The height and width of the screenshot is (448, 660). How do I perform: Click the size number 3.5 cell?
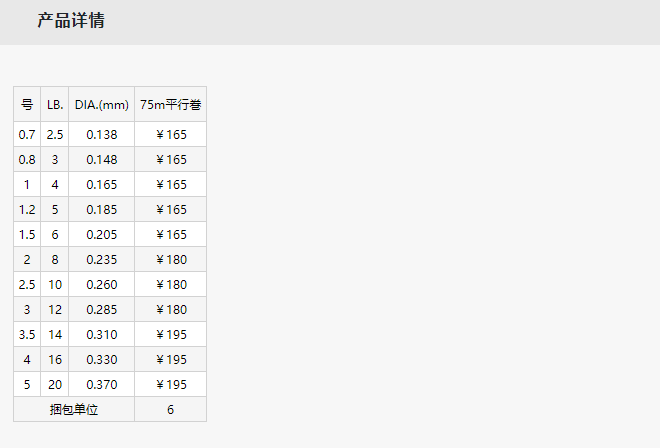[x=27, y=334]
